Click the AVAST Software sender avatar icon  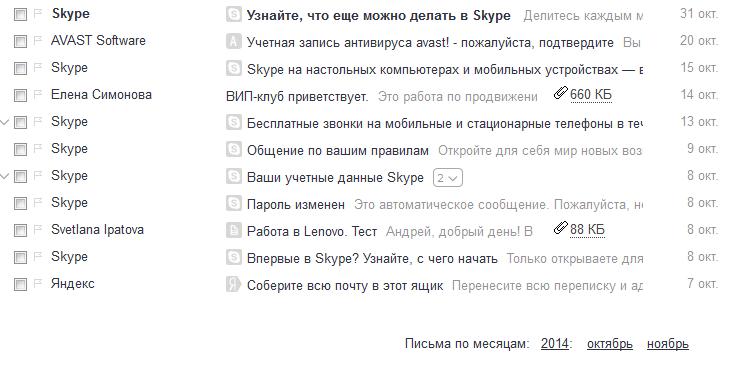pos(234,41)
